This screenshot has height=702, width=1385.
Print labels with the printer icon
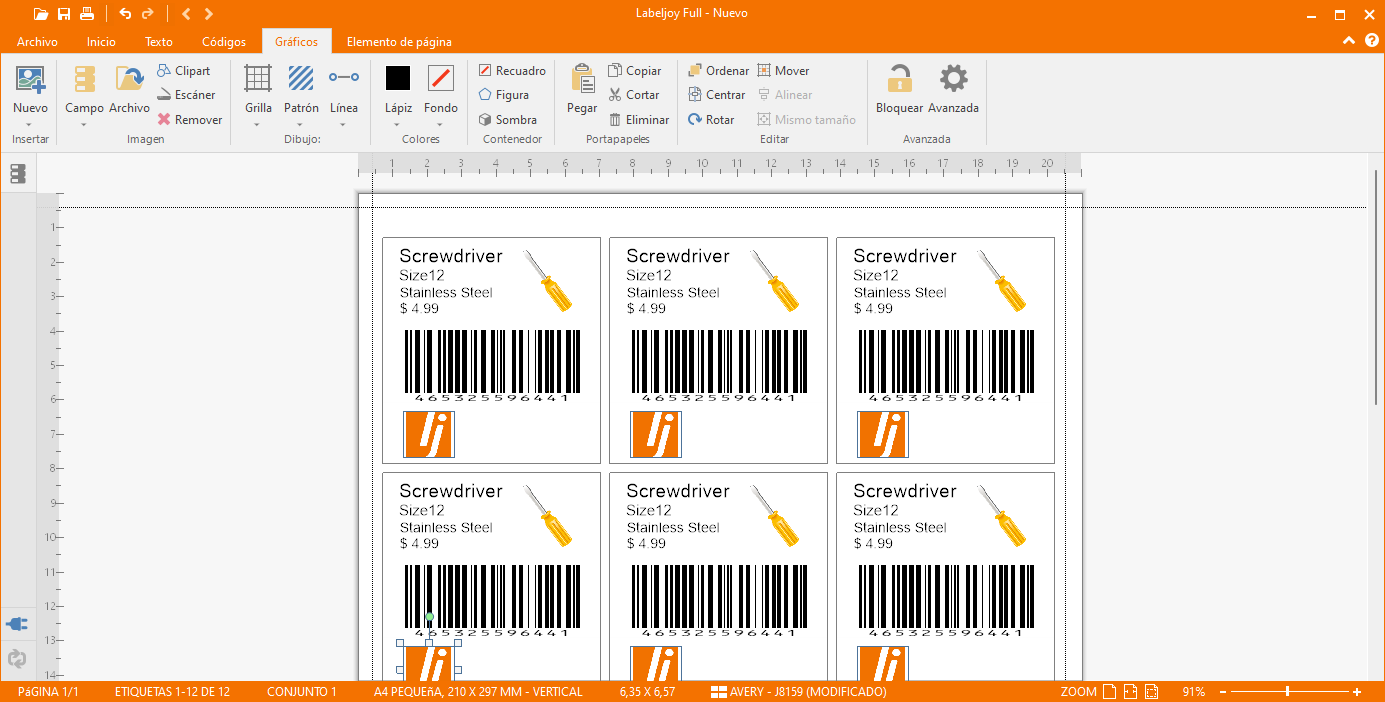pos(87,14)
